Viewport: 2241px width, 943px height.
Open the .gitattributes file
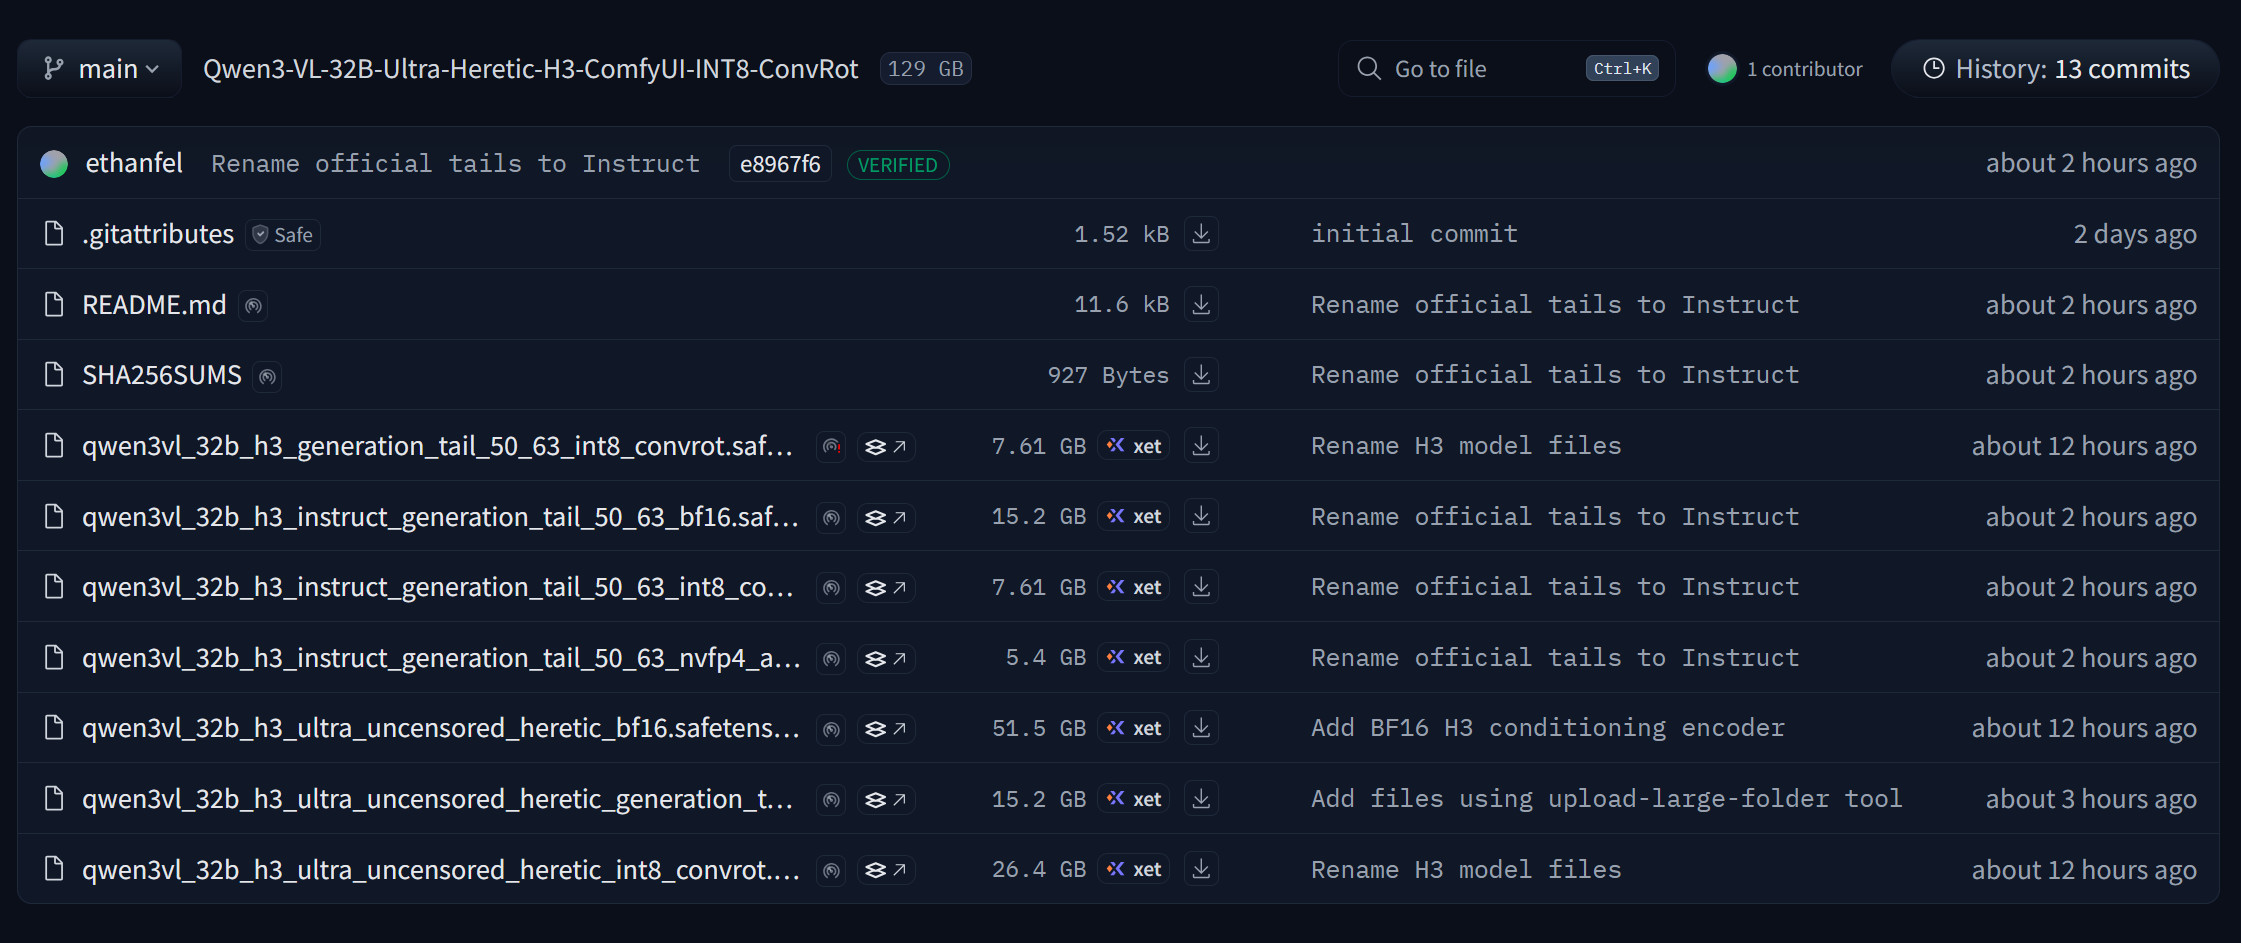point(158,234)
